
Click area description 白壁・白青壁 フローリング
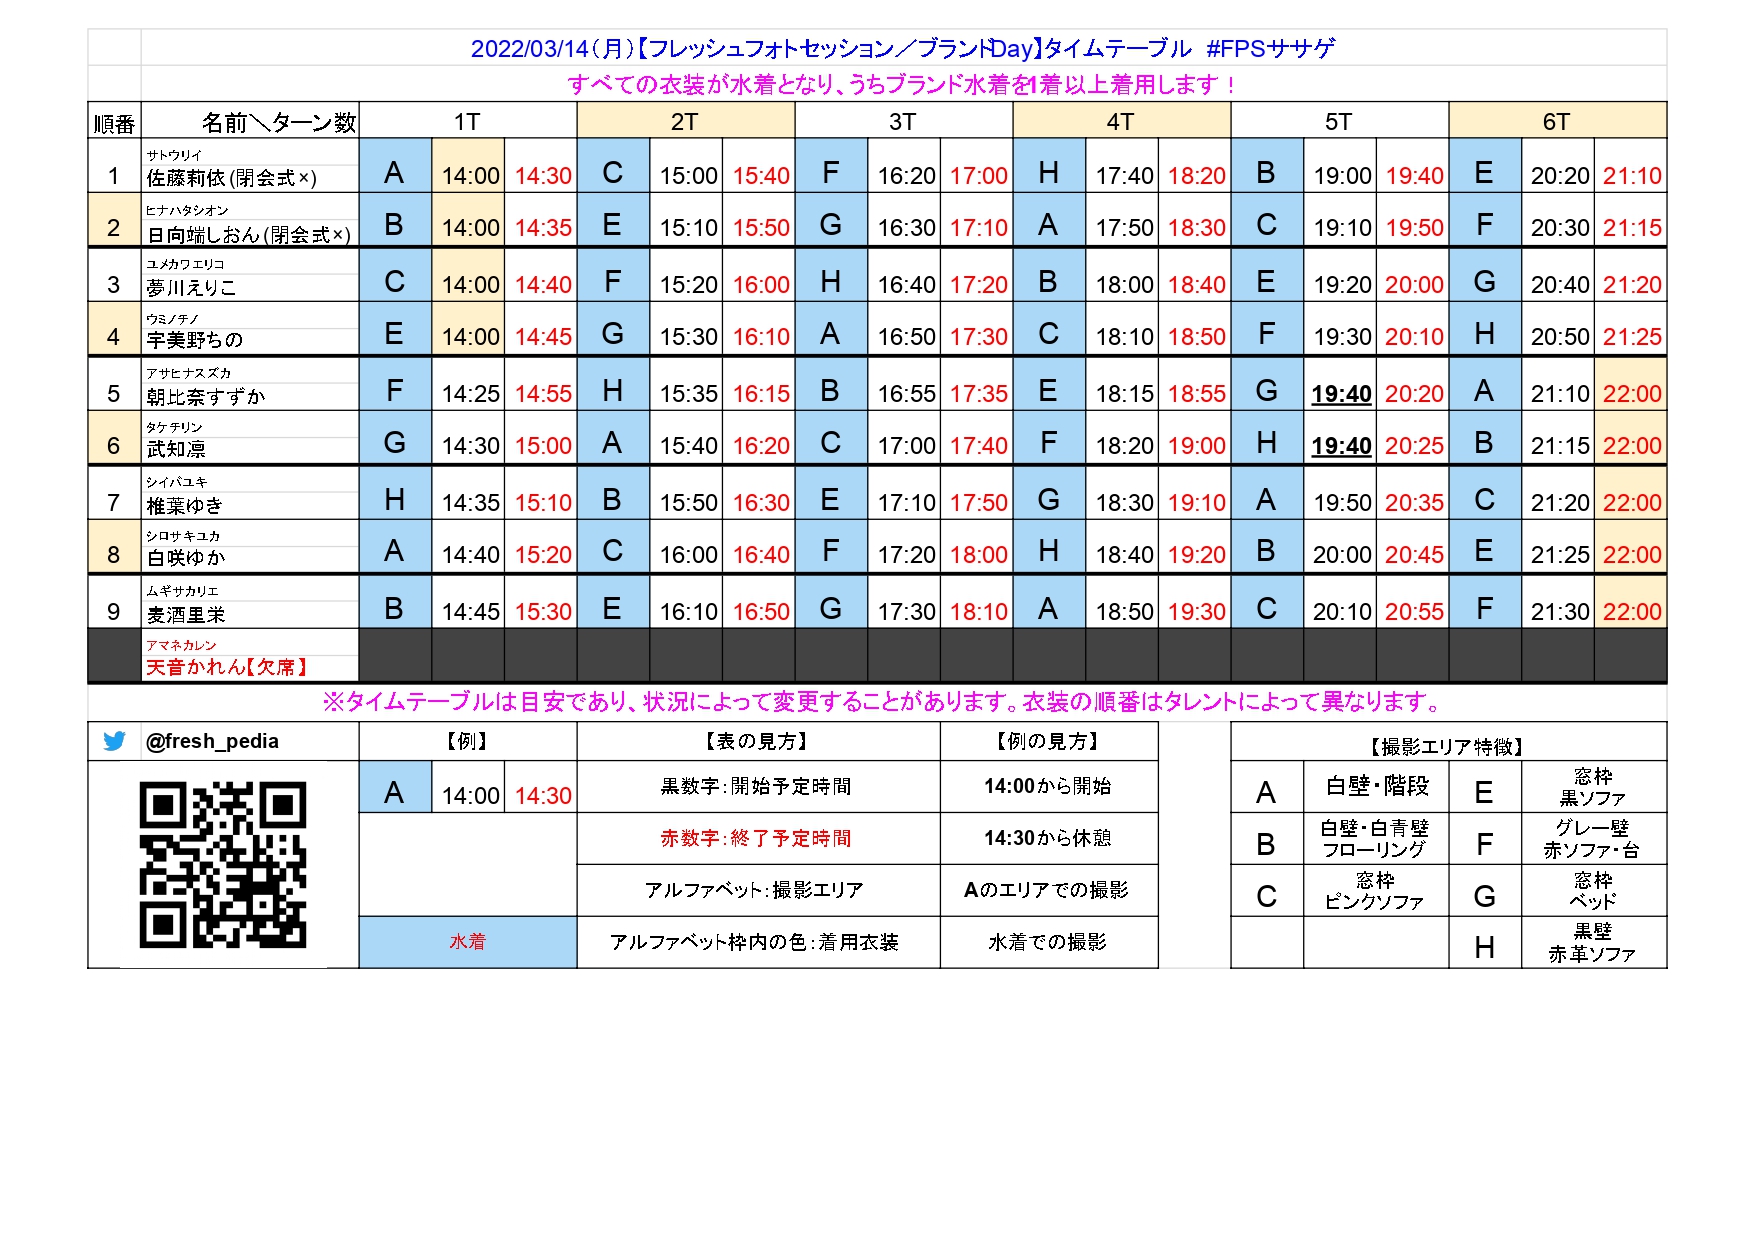pyautogui.click(x=1375, y=839)
